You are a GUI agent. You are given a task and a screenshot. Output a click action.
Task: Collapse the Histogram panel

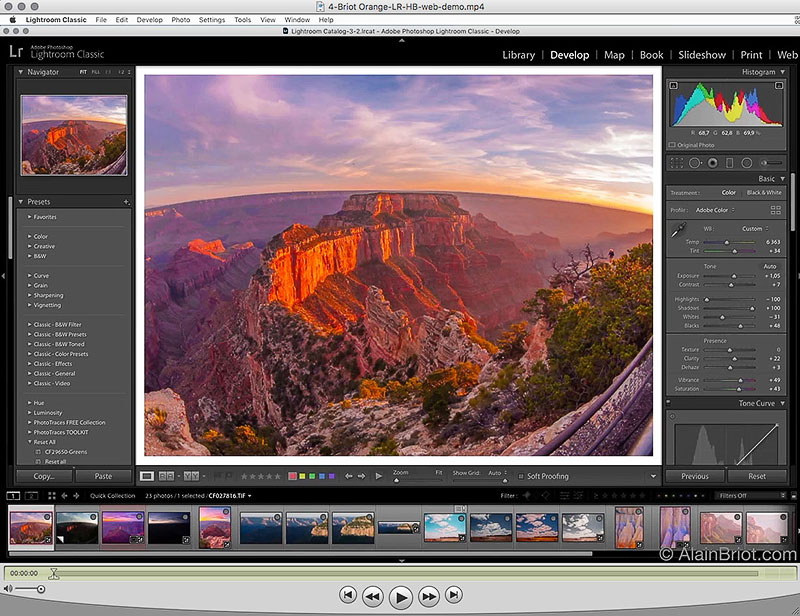[x=781, y=72]
